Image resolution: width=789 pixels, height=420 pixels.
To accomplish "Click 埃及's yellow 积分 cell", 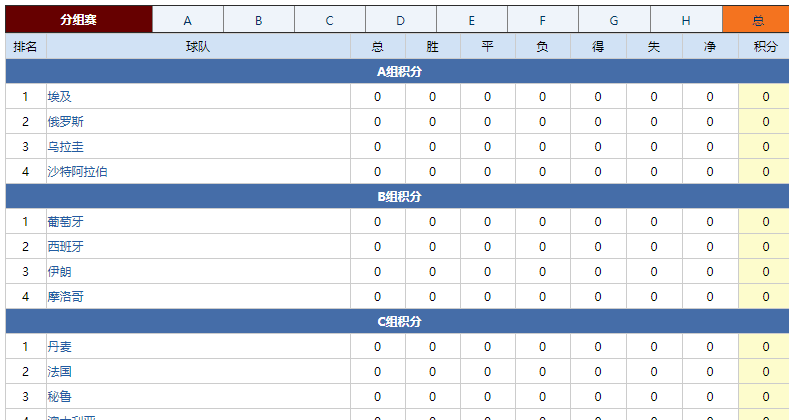I will pyautogui.click(x=765, y=97).
